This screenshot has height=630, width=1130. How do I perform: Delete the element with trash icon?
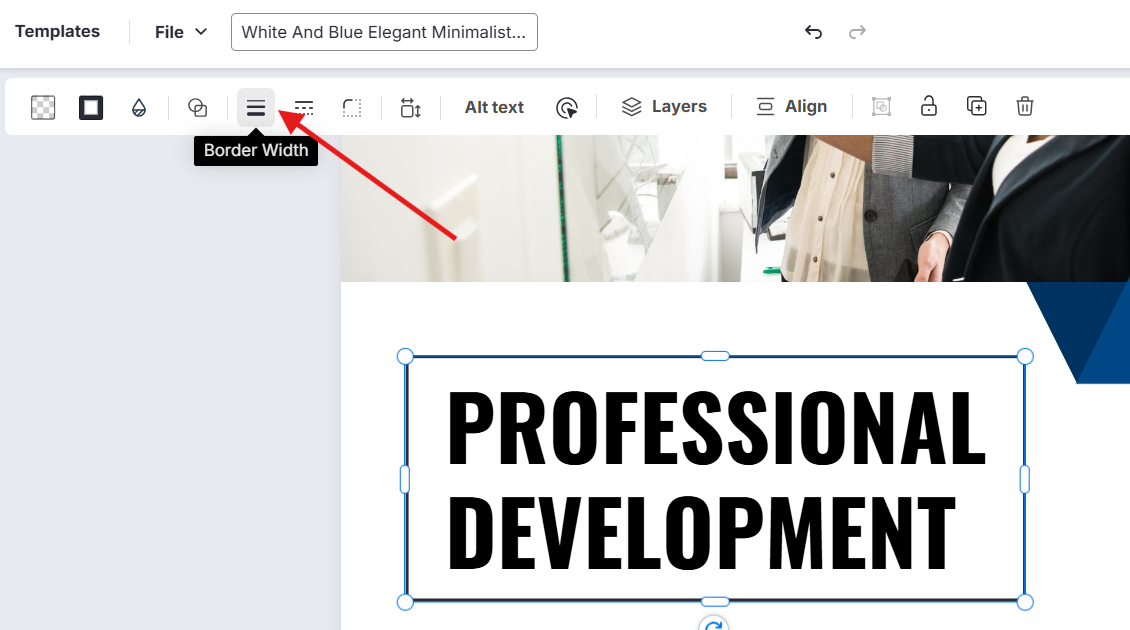coord(1025,107)
